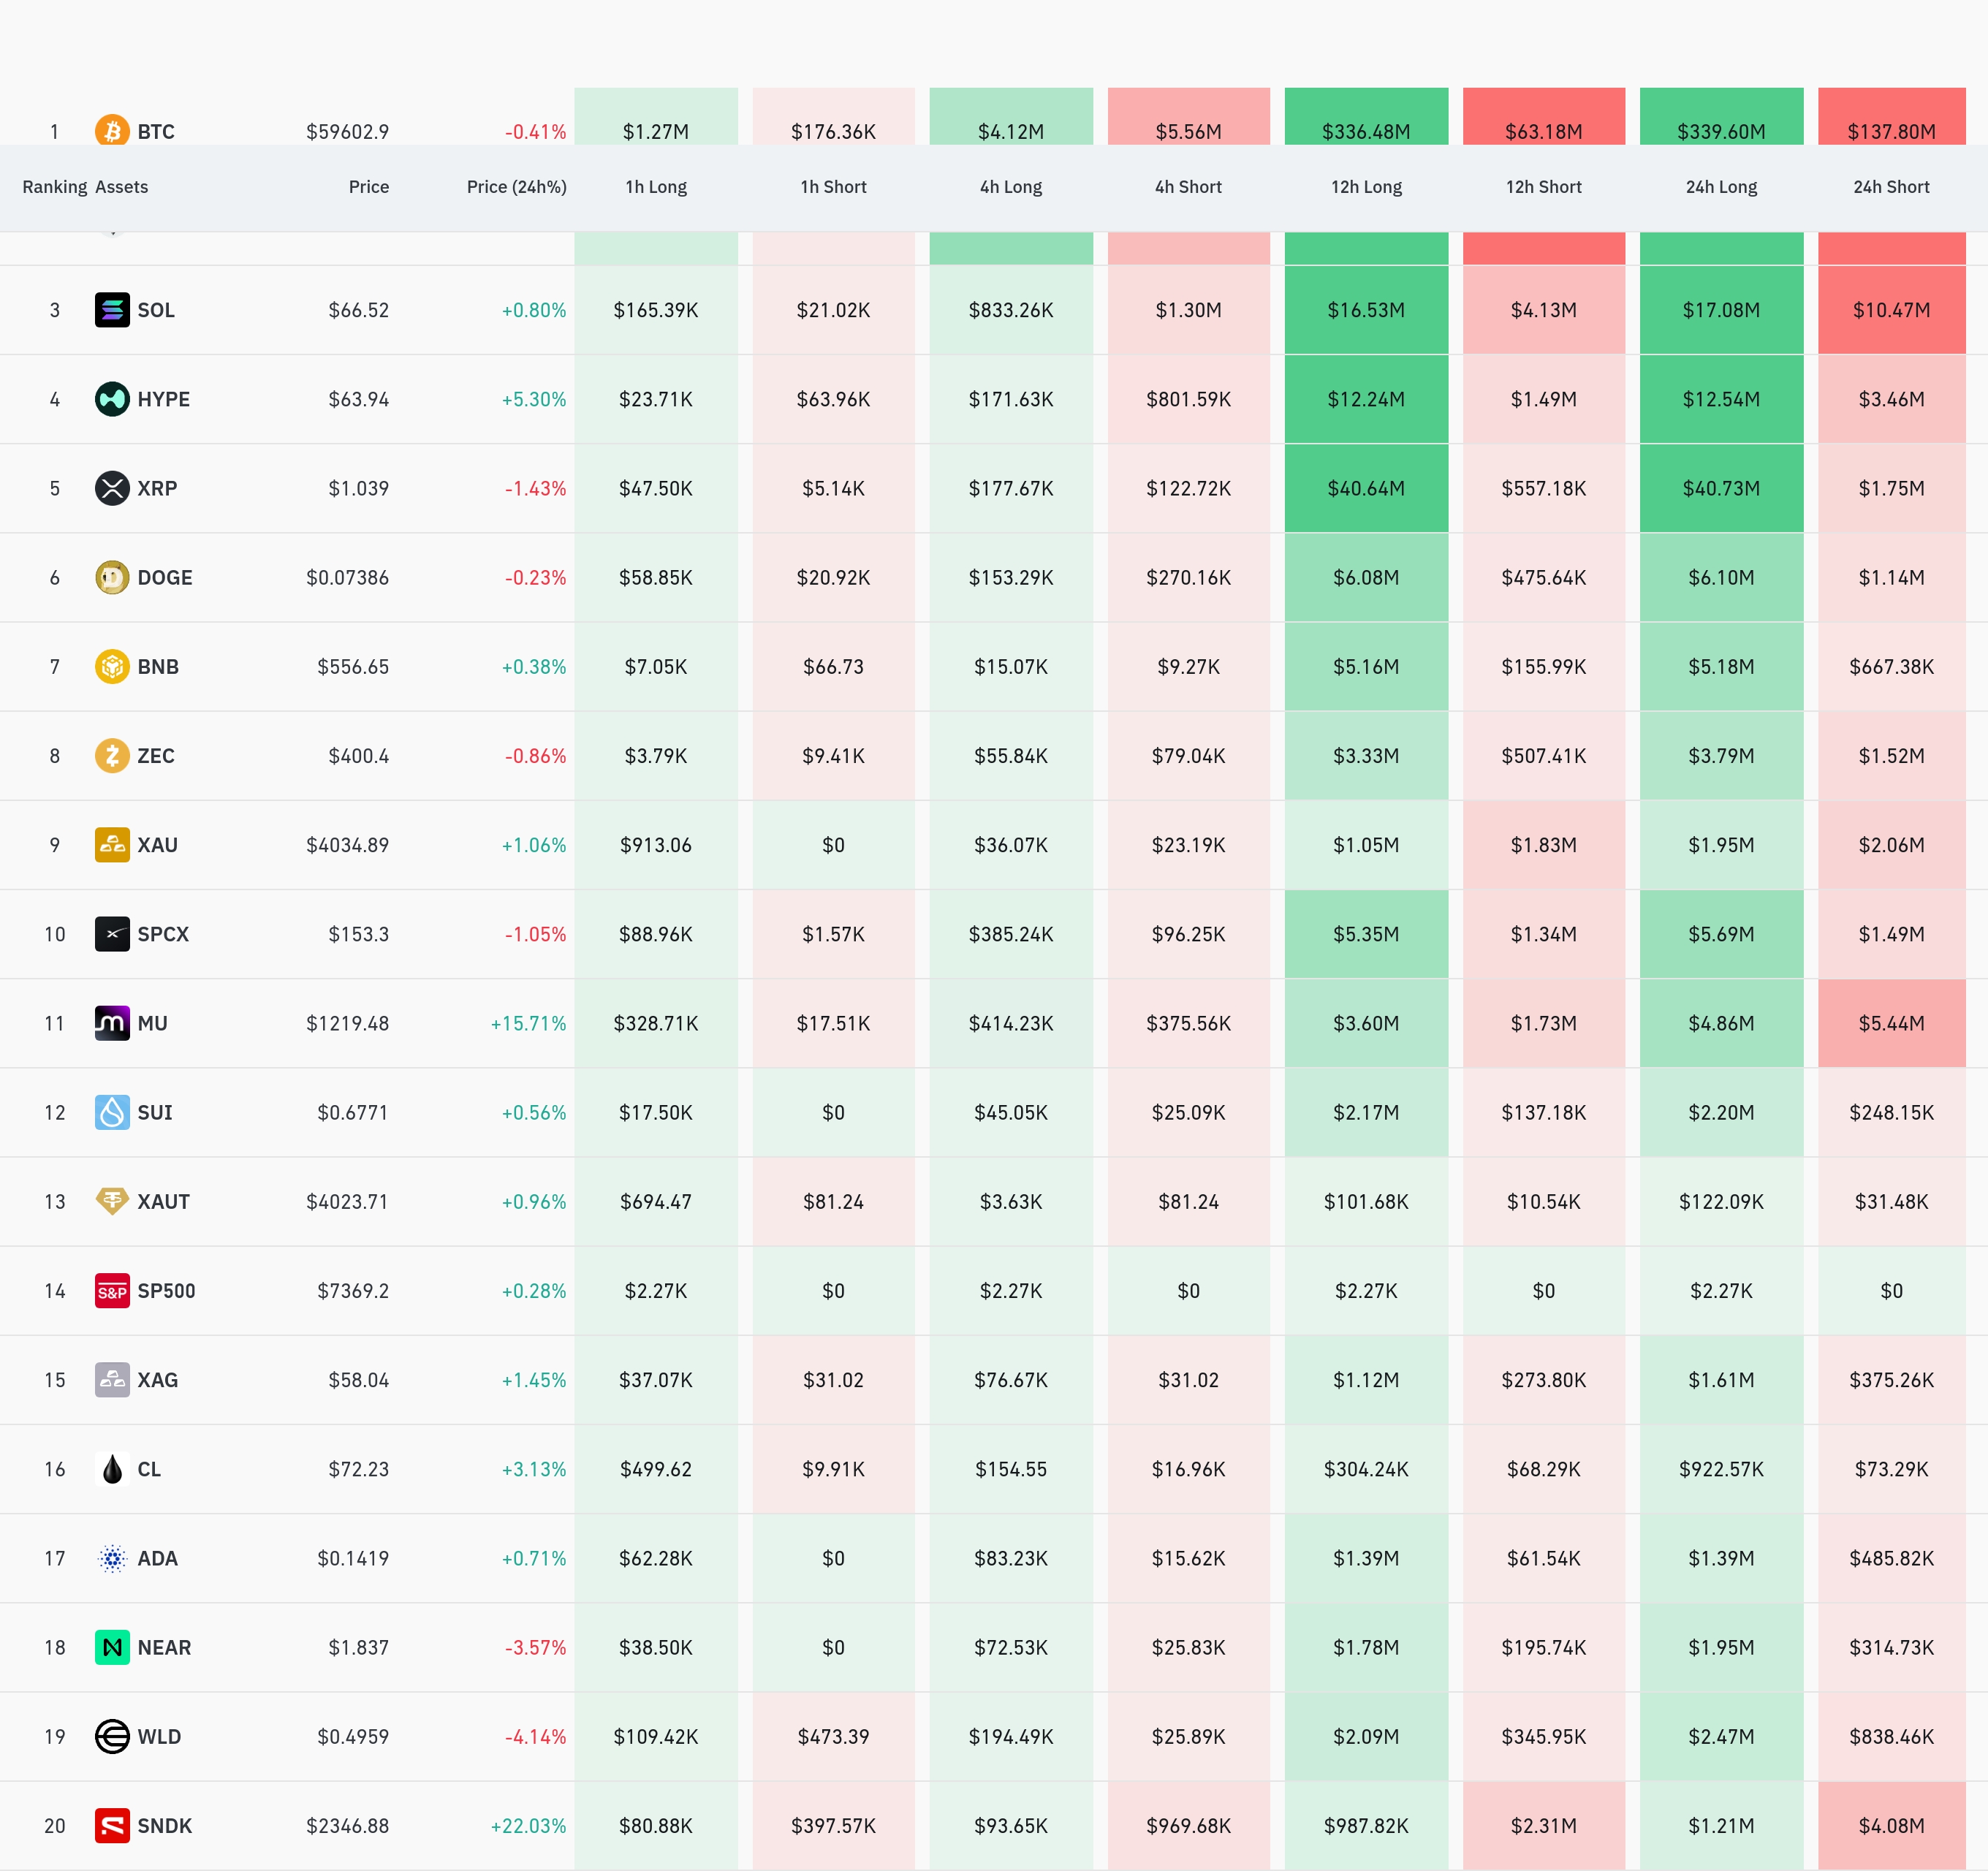Sort by the Price column header
Viewport: 1988px width, 1871px height.
pyautogui.click(x=369, y=187)
